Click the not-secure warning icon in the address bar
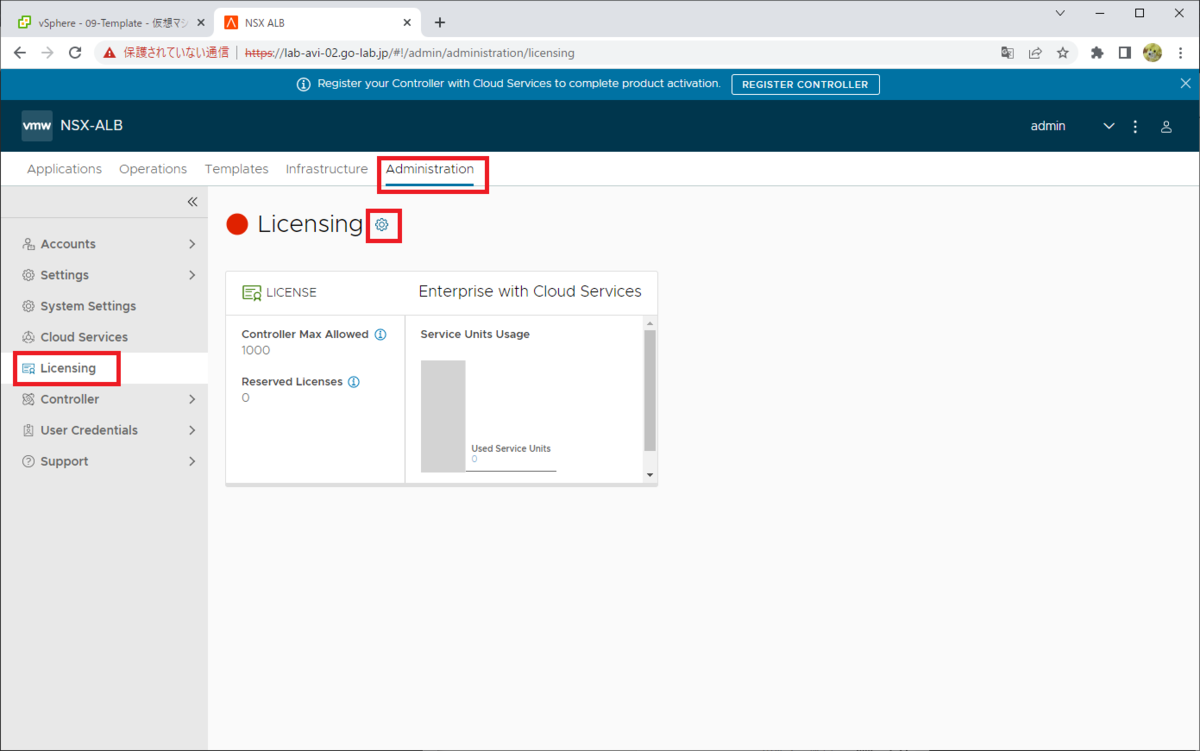1200x751 pixels. tap(110, 53)
